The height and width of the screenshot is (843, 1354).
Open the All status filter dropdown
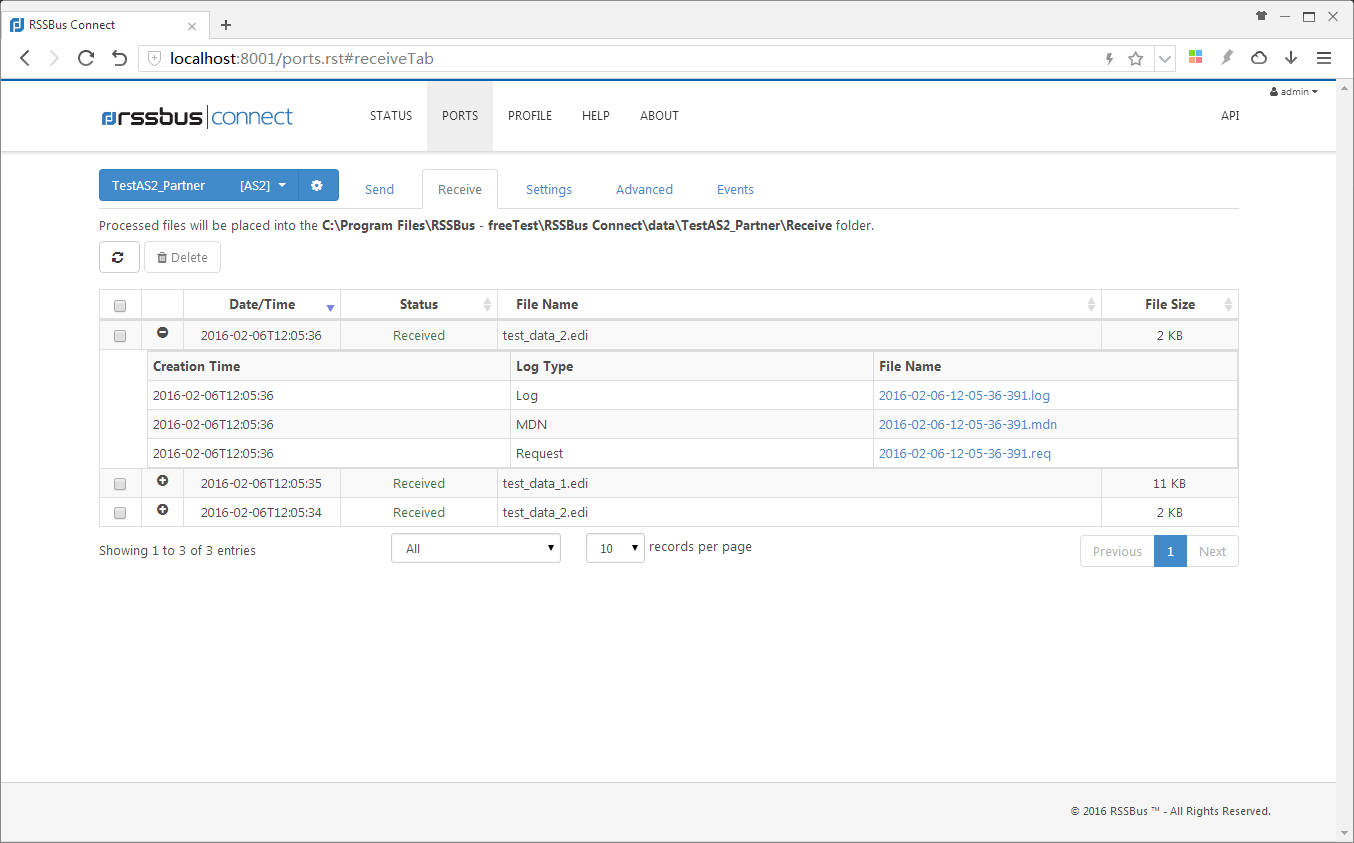pyautogui.click(x=476, y=548)
